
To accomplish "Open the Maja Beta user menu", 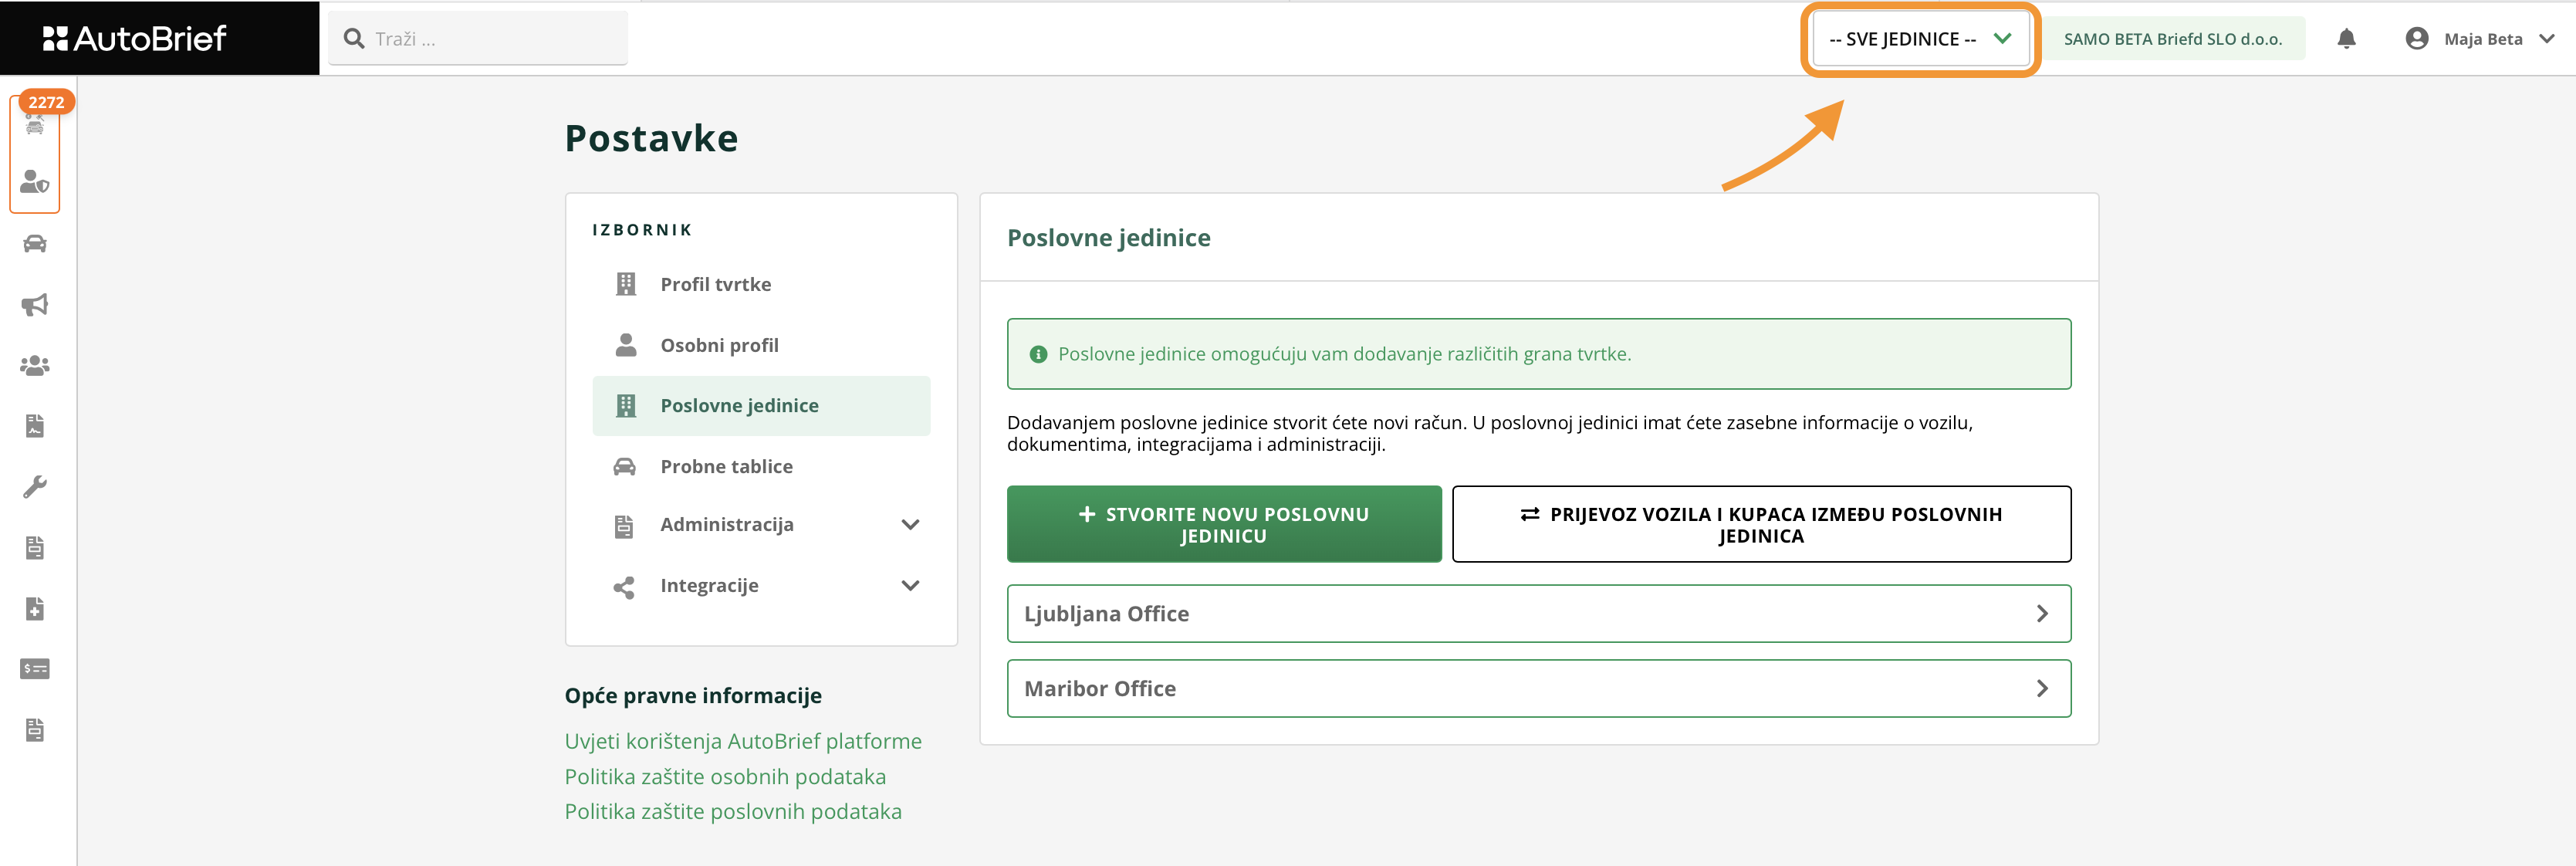I will [x=2480, y=39].
